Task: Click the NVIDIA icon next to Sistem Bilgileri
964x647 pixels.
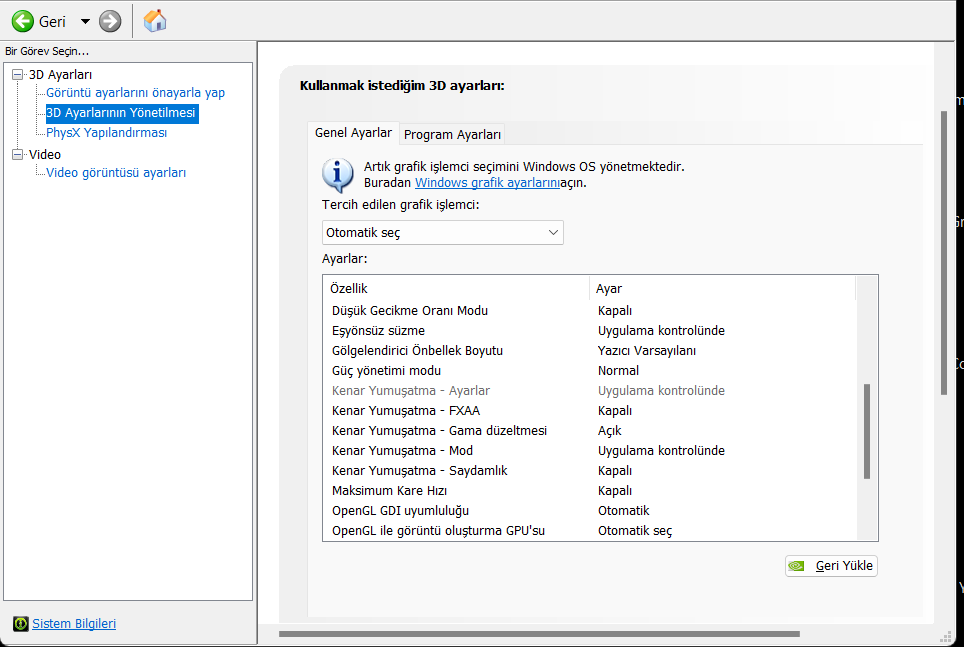Action: (20, 624)
